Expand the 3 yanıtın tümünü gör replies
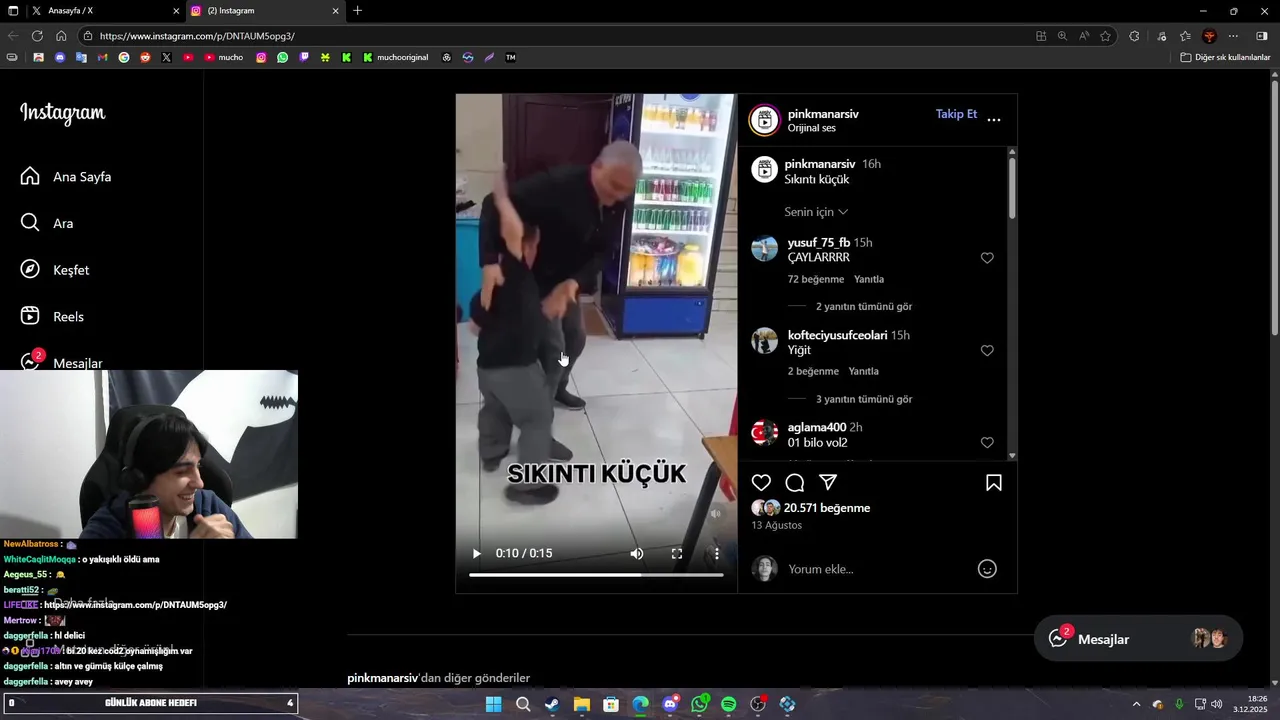This screenshot has width=1280, height=720. click(x=863, y=399)
